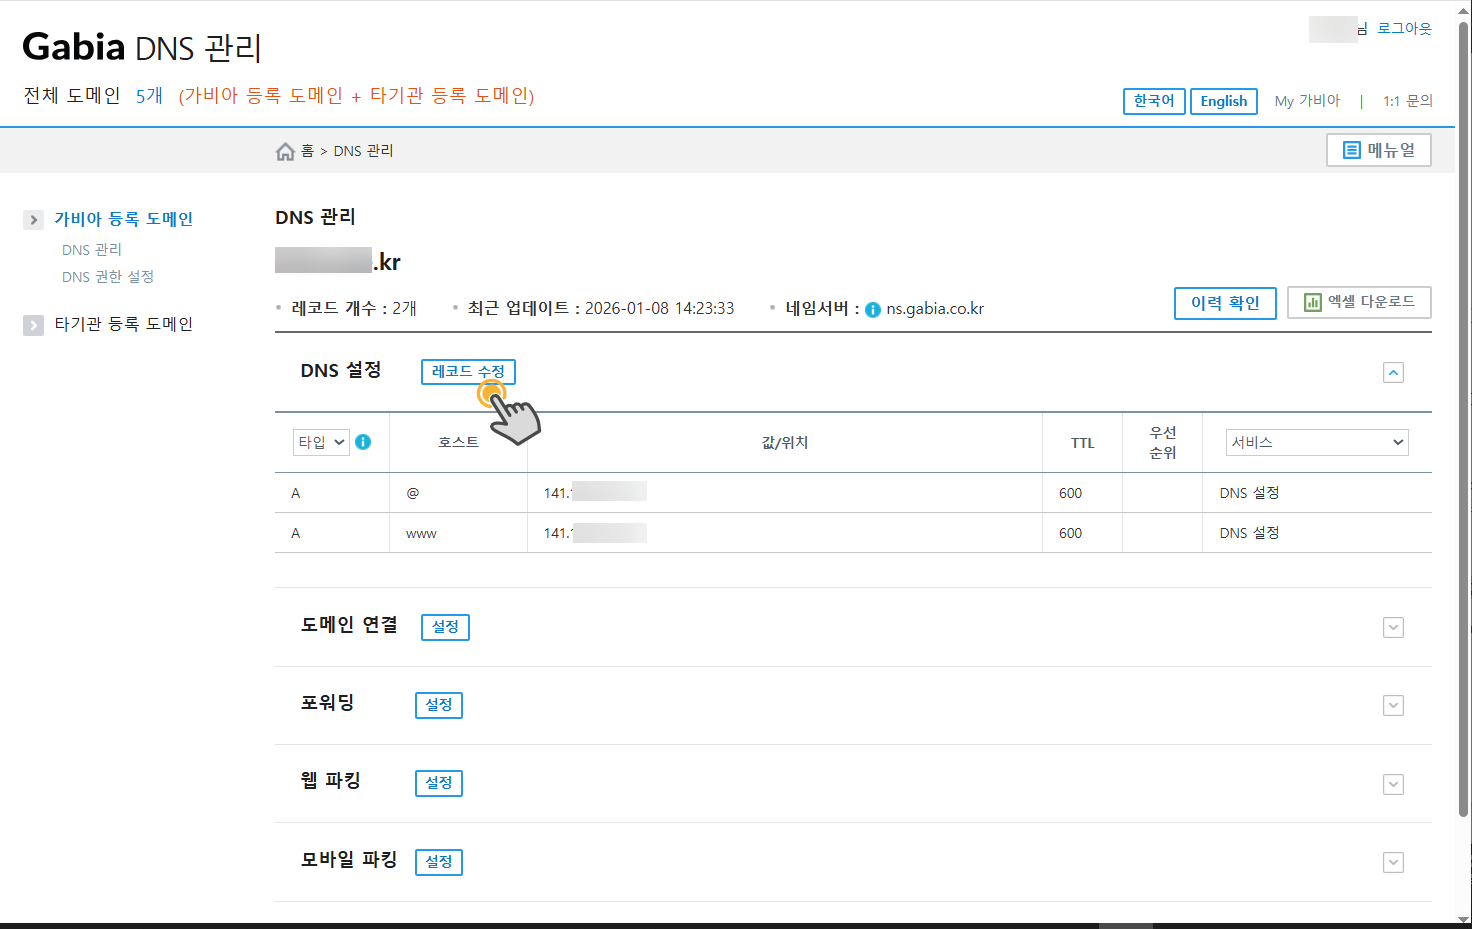Select 가비아 등록 도메인 sidebar menu
This screenshot has height=929, width=1472.
[124, 219]
